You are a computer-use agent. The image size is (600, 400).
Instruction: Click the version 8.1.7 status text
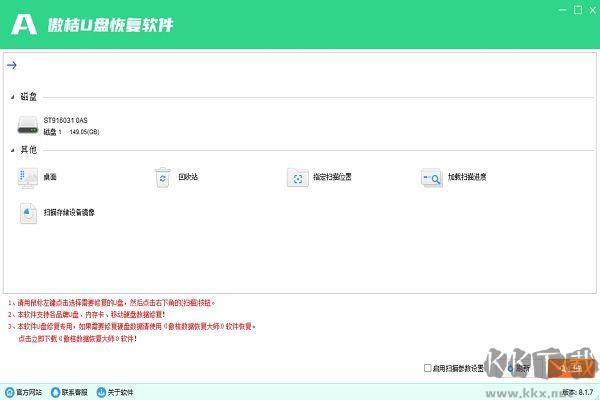[578, 392]
